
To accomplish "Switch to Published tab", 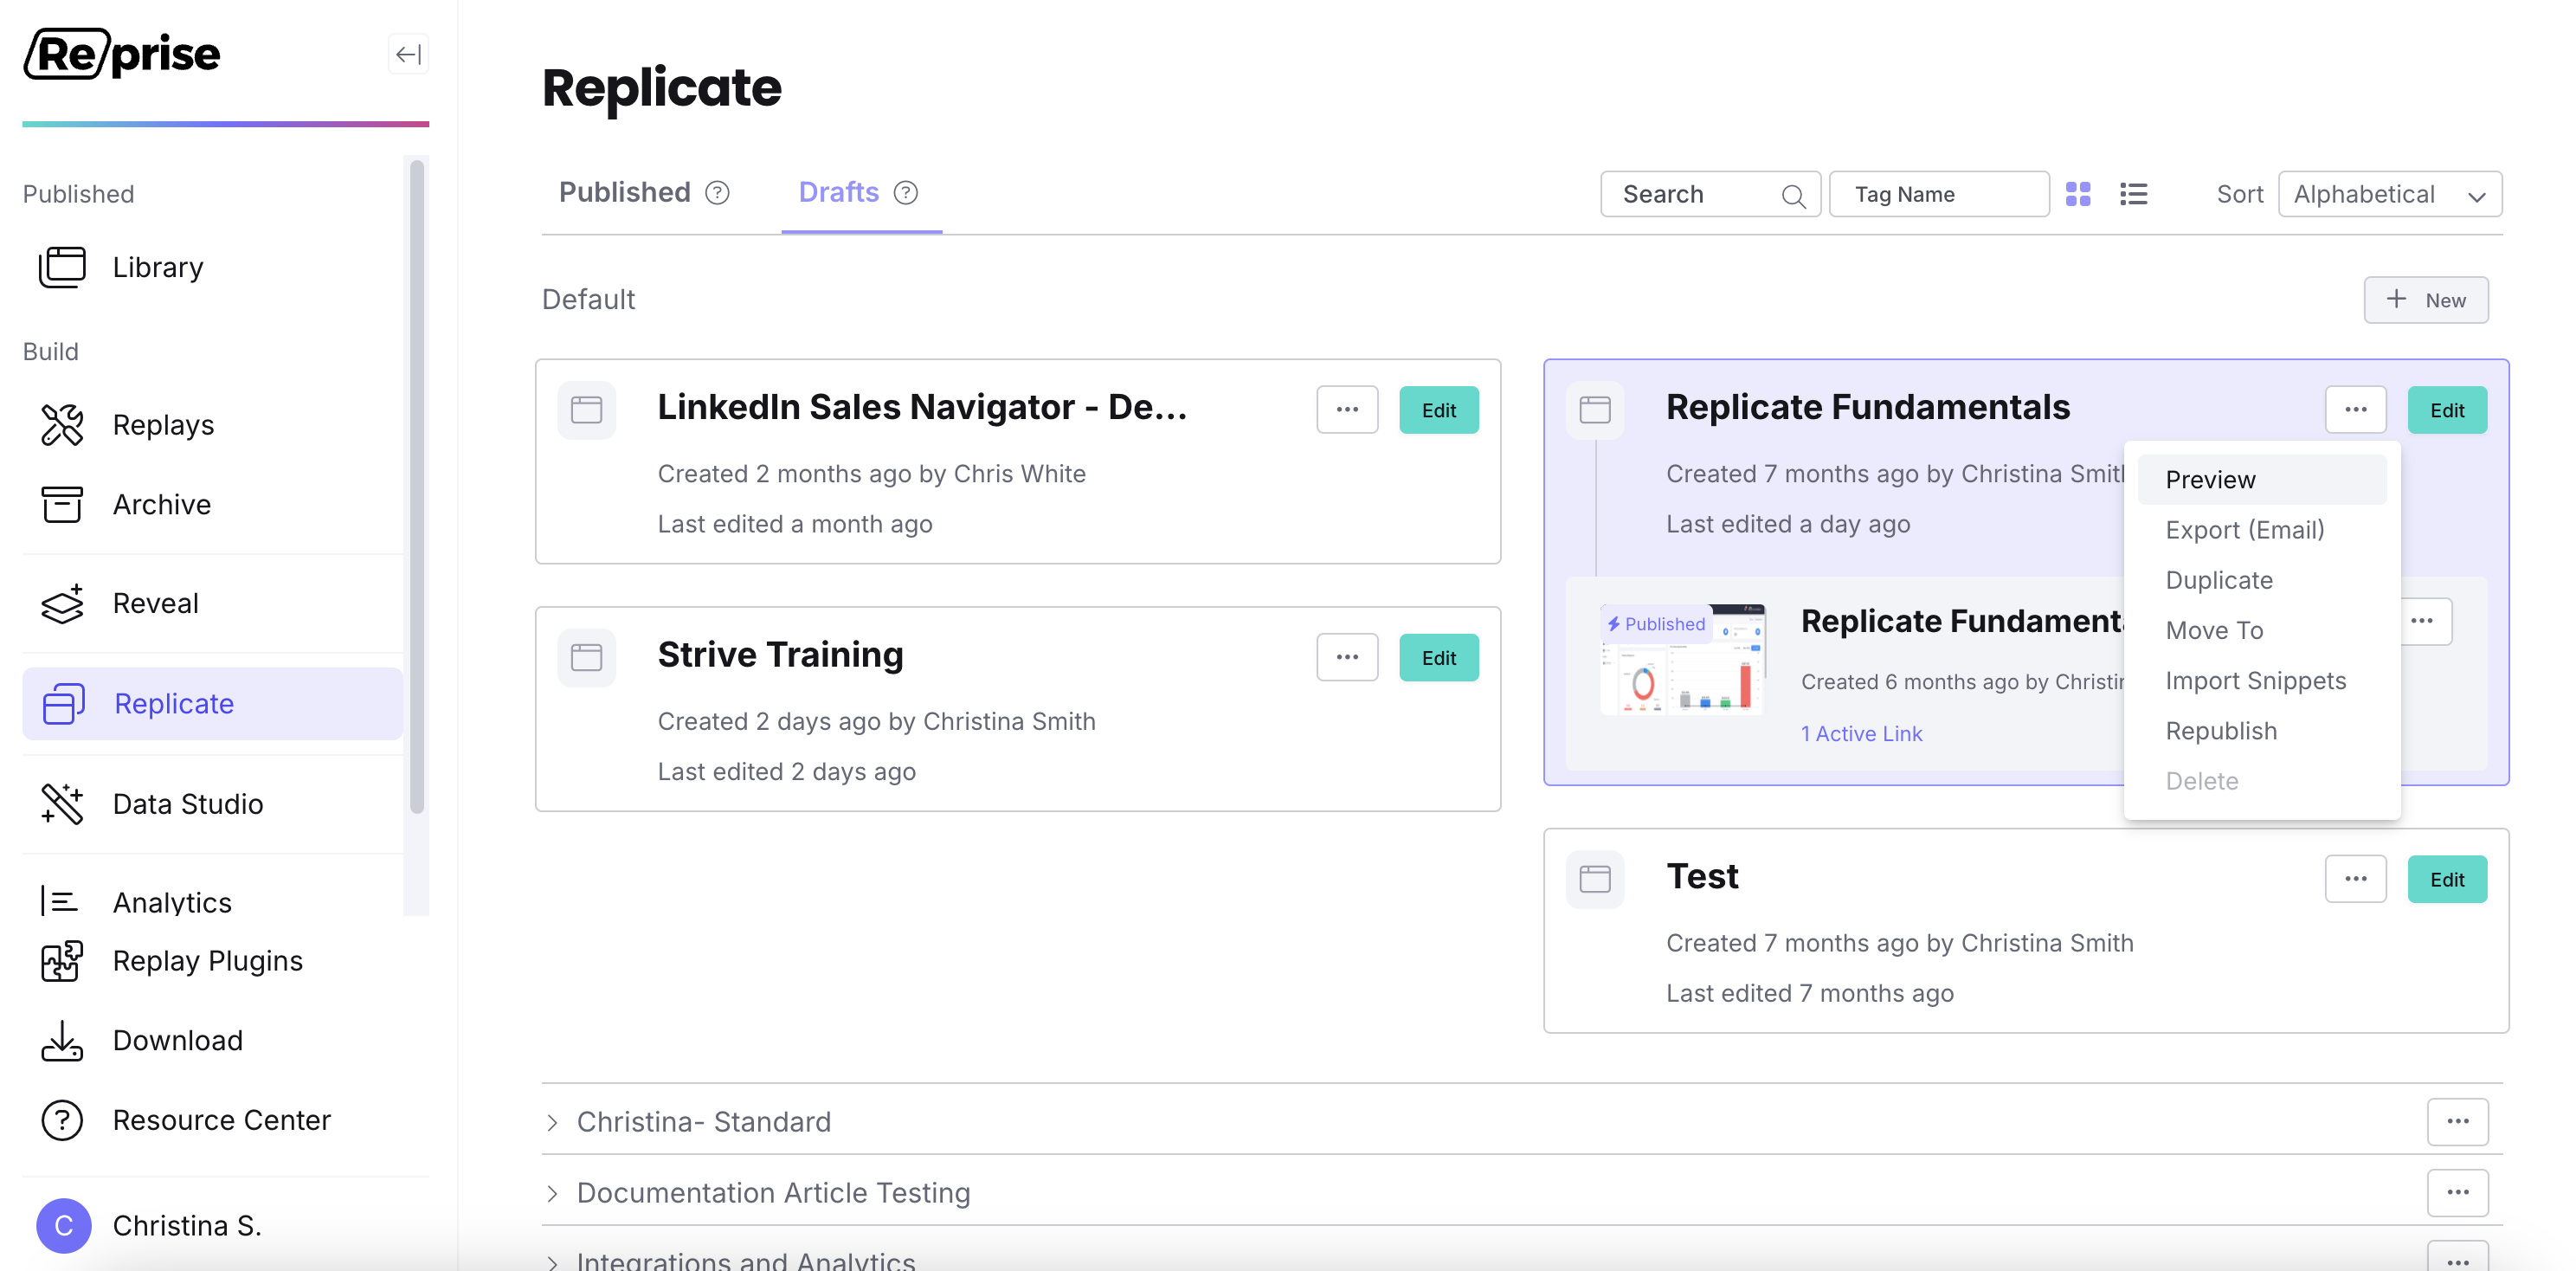I will tap(625, 192).
